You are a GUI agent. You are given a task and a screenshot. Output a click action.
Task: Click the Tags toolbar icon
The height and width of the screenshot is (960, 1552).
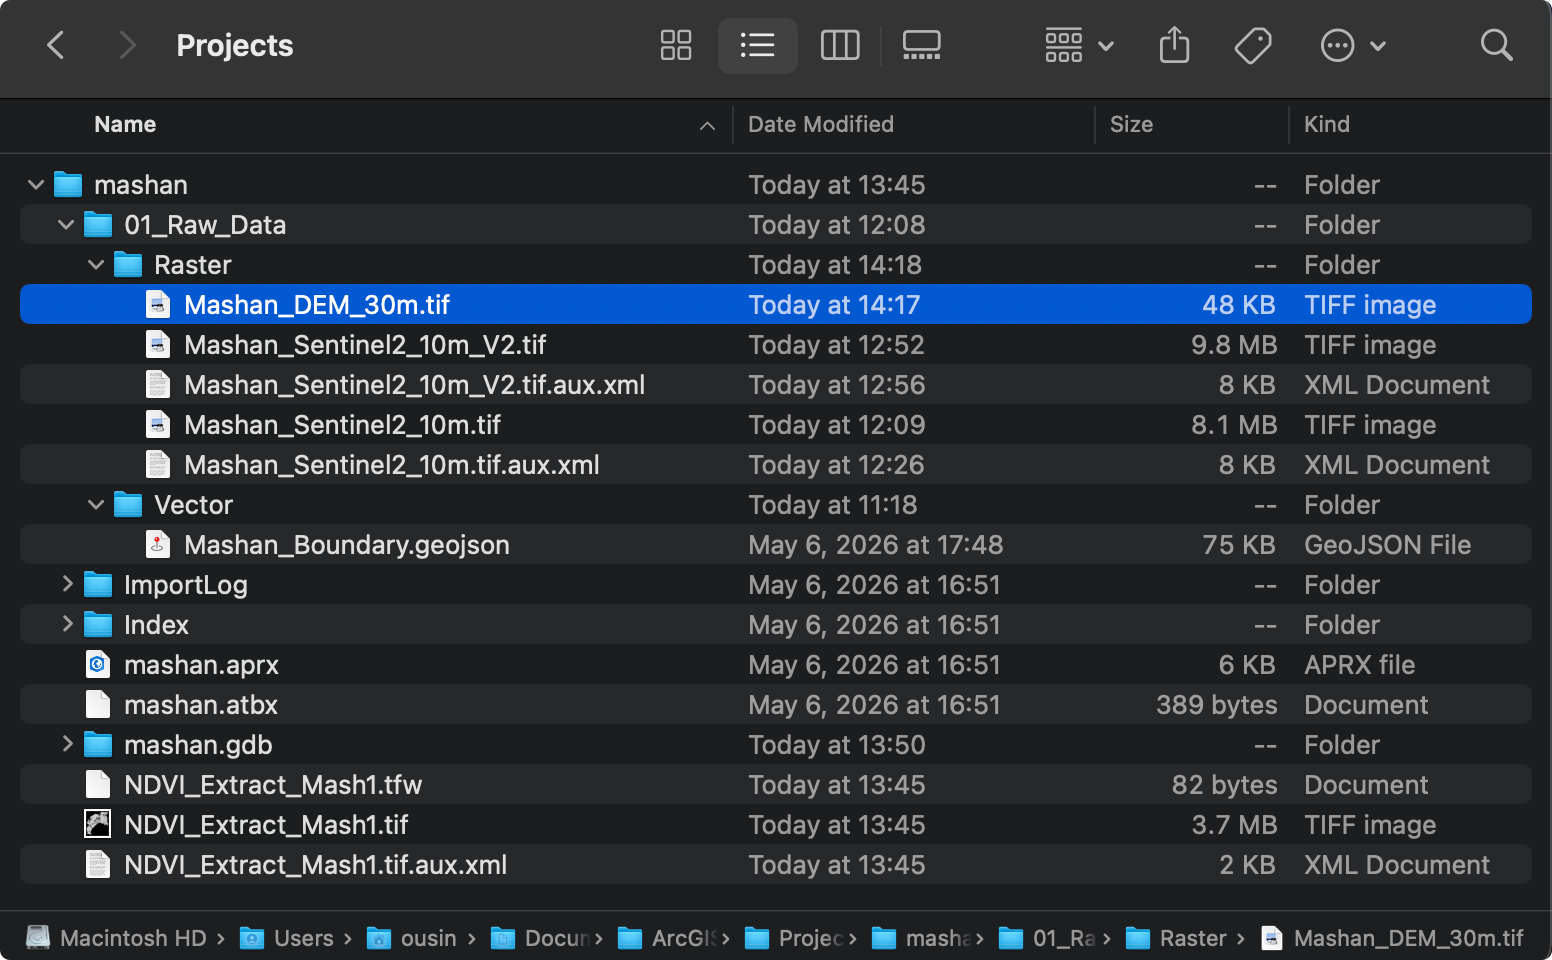[x=1253, y=45]
